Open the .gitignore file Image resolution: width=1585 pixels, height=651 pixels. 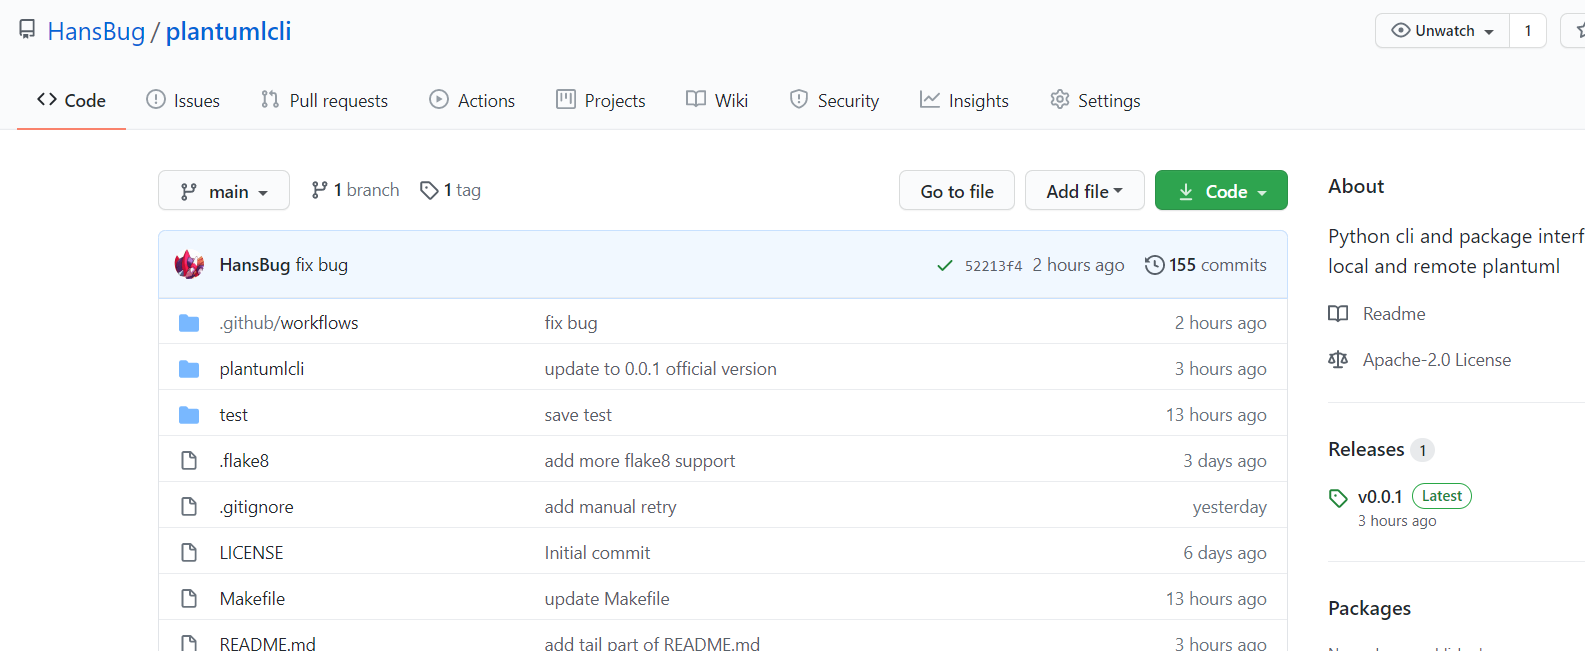pos(257,507)
